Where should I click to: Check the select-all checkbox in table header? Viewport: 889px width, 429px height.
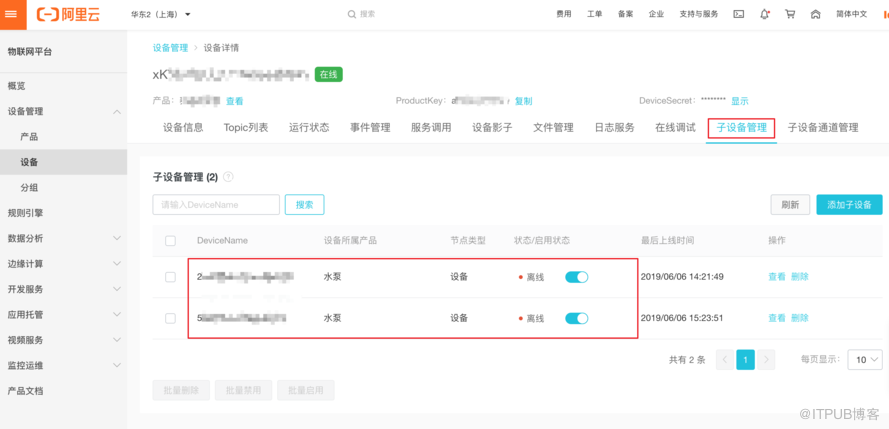pyautogui.click(x=170, y=241)
